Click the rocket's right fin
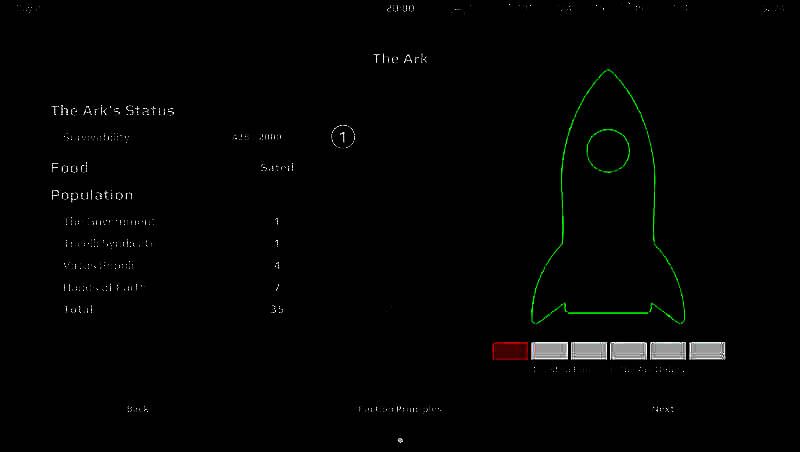 coord(668,300)
